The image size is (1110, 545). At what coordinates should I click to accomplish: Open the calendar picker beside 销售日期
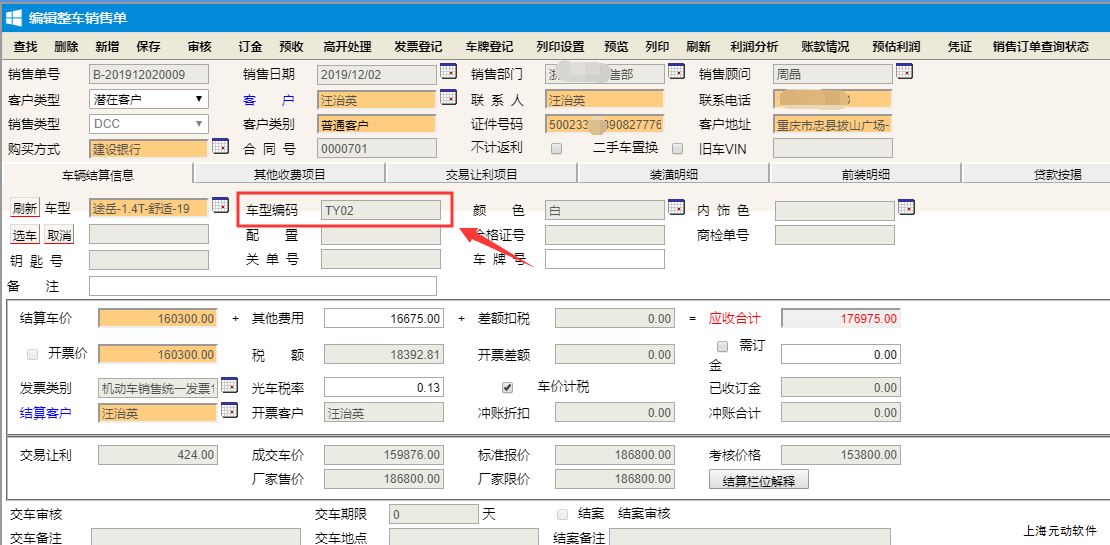click(x=448, y=72)
